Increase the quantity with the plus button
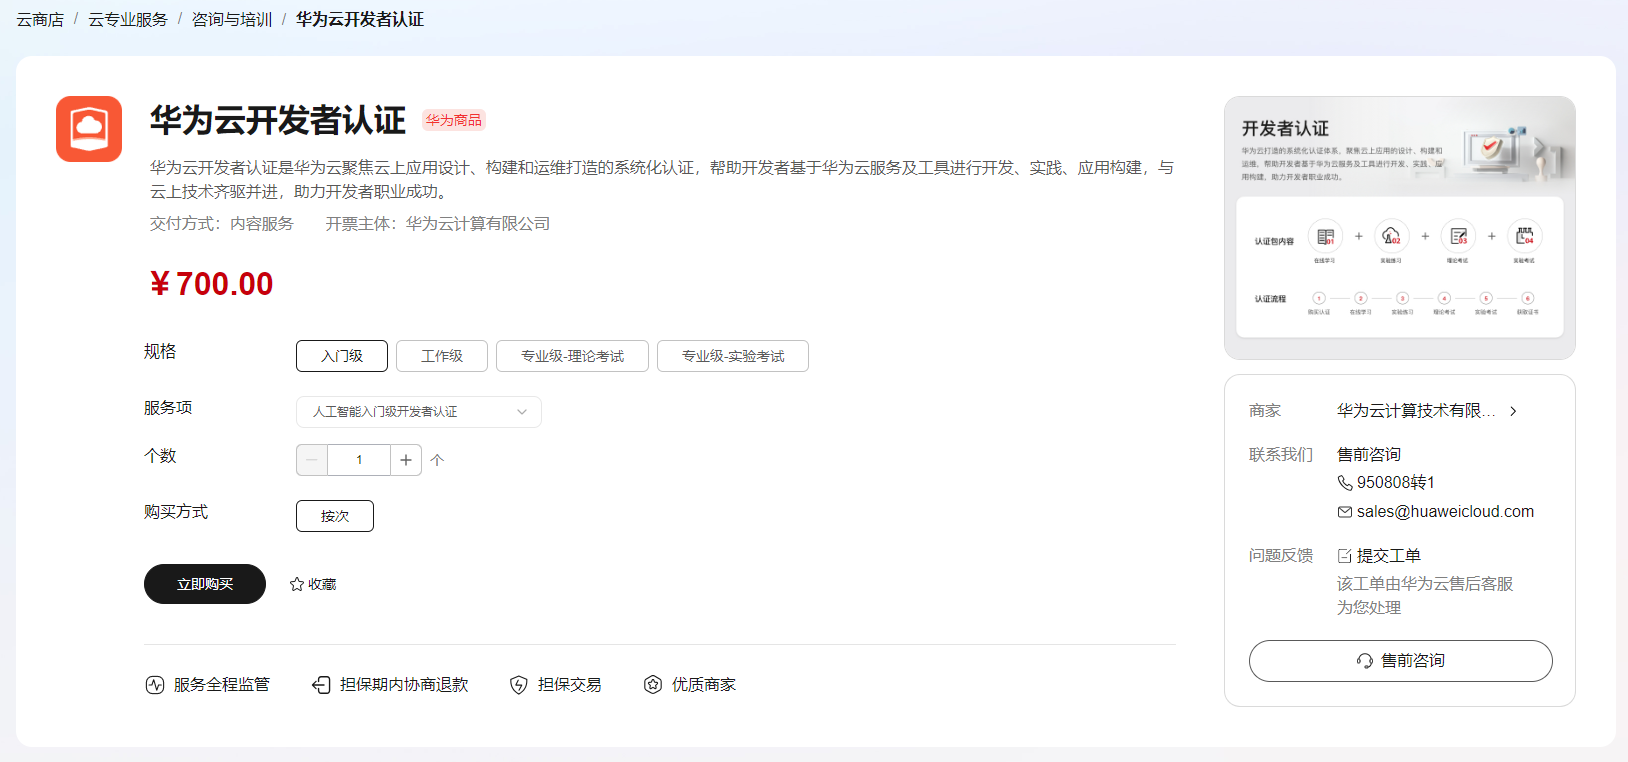Image resolution: width=1628 pixels, height=762 pixels. click(x=406, y=460)
